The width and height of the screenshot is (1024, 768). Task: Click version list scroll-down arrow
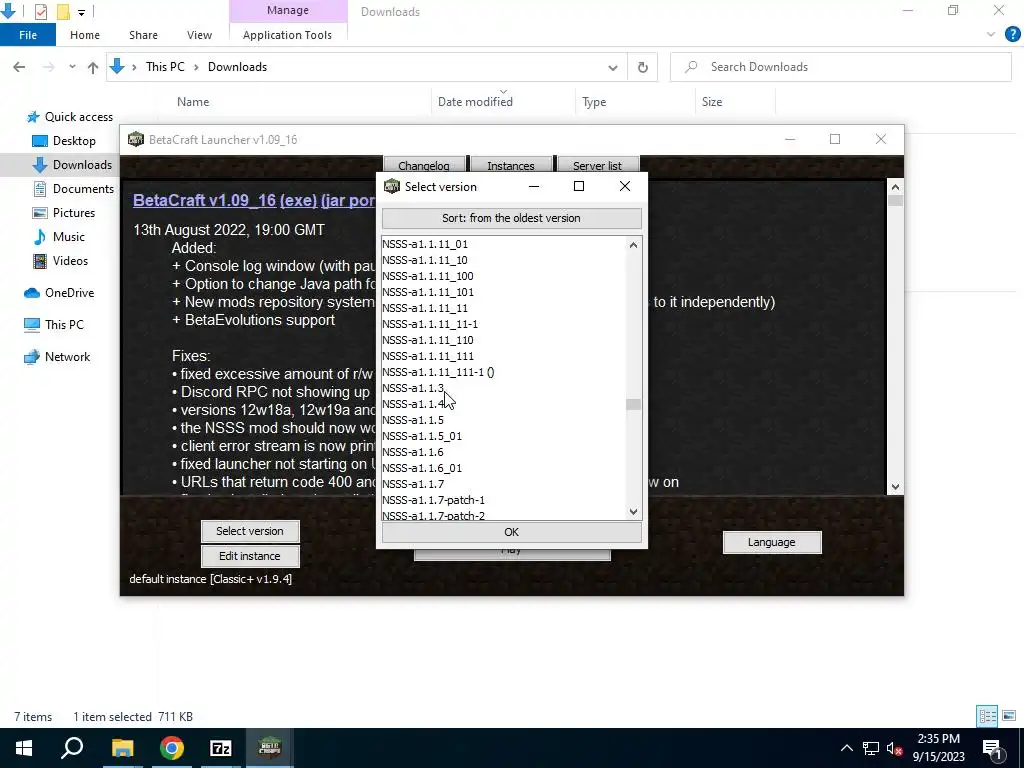633,511
